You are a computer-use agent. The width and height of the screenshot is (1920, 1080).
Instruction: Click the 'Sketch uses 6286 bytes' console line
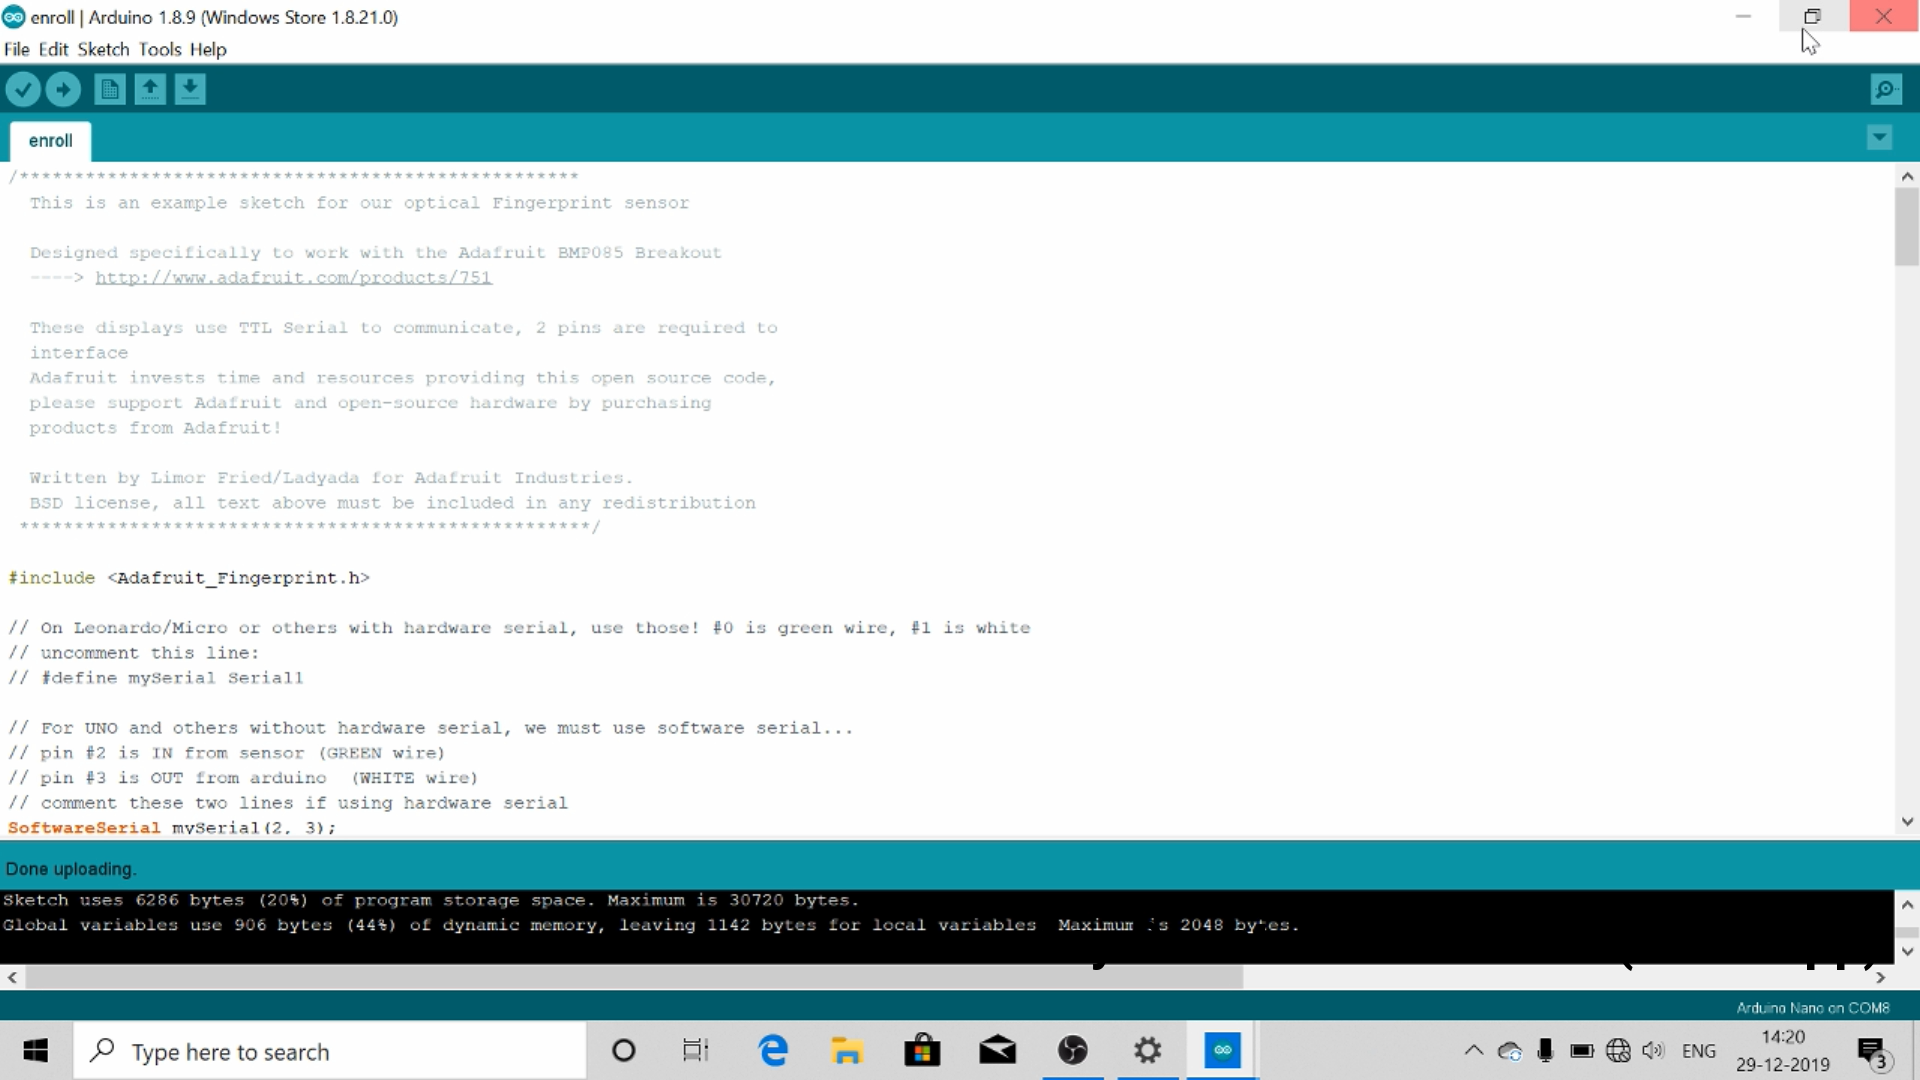(x=430, y=900)
